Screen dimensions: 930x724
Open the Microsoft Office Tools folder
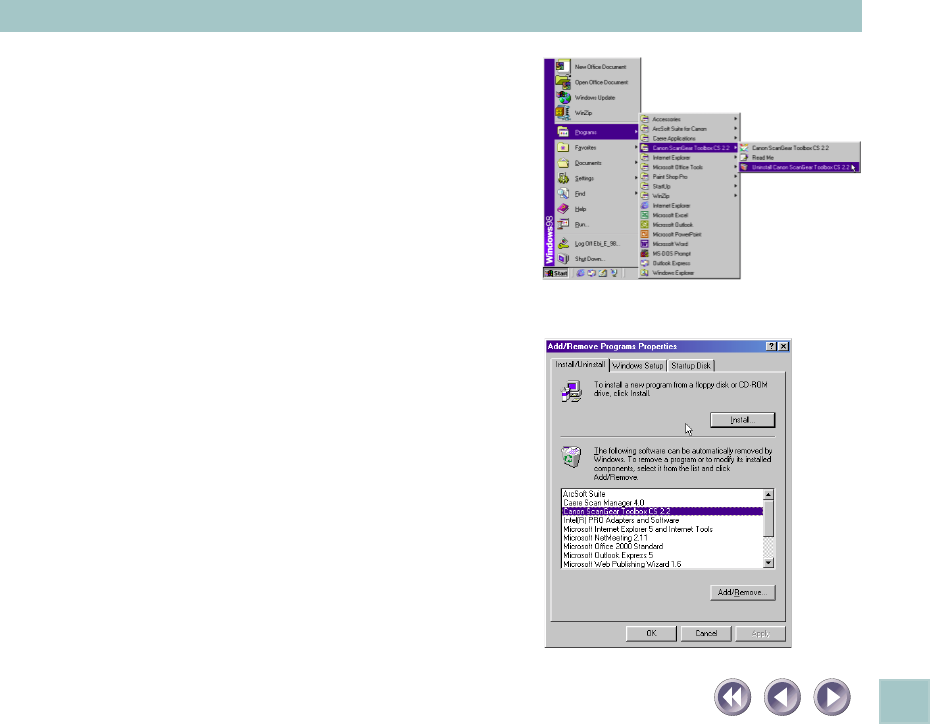tap(689, 167)
